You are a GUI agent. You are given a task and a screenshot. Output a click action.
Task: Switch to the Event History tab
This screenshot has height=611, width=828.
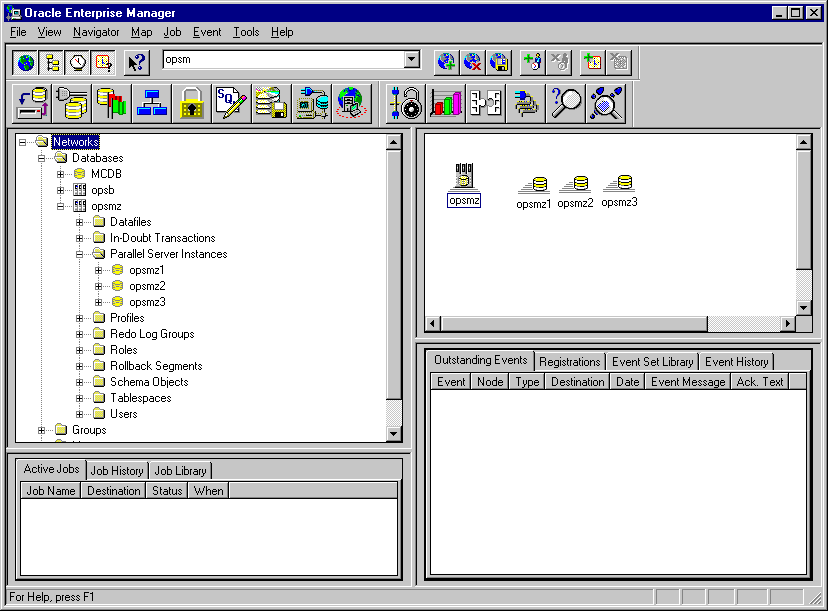point(737,362)
